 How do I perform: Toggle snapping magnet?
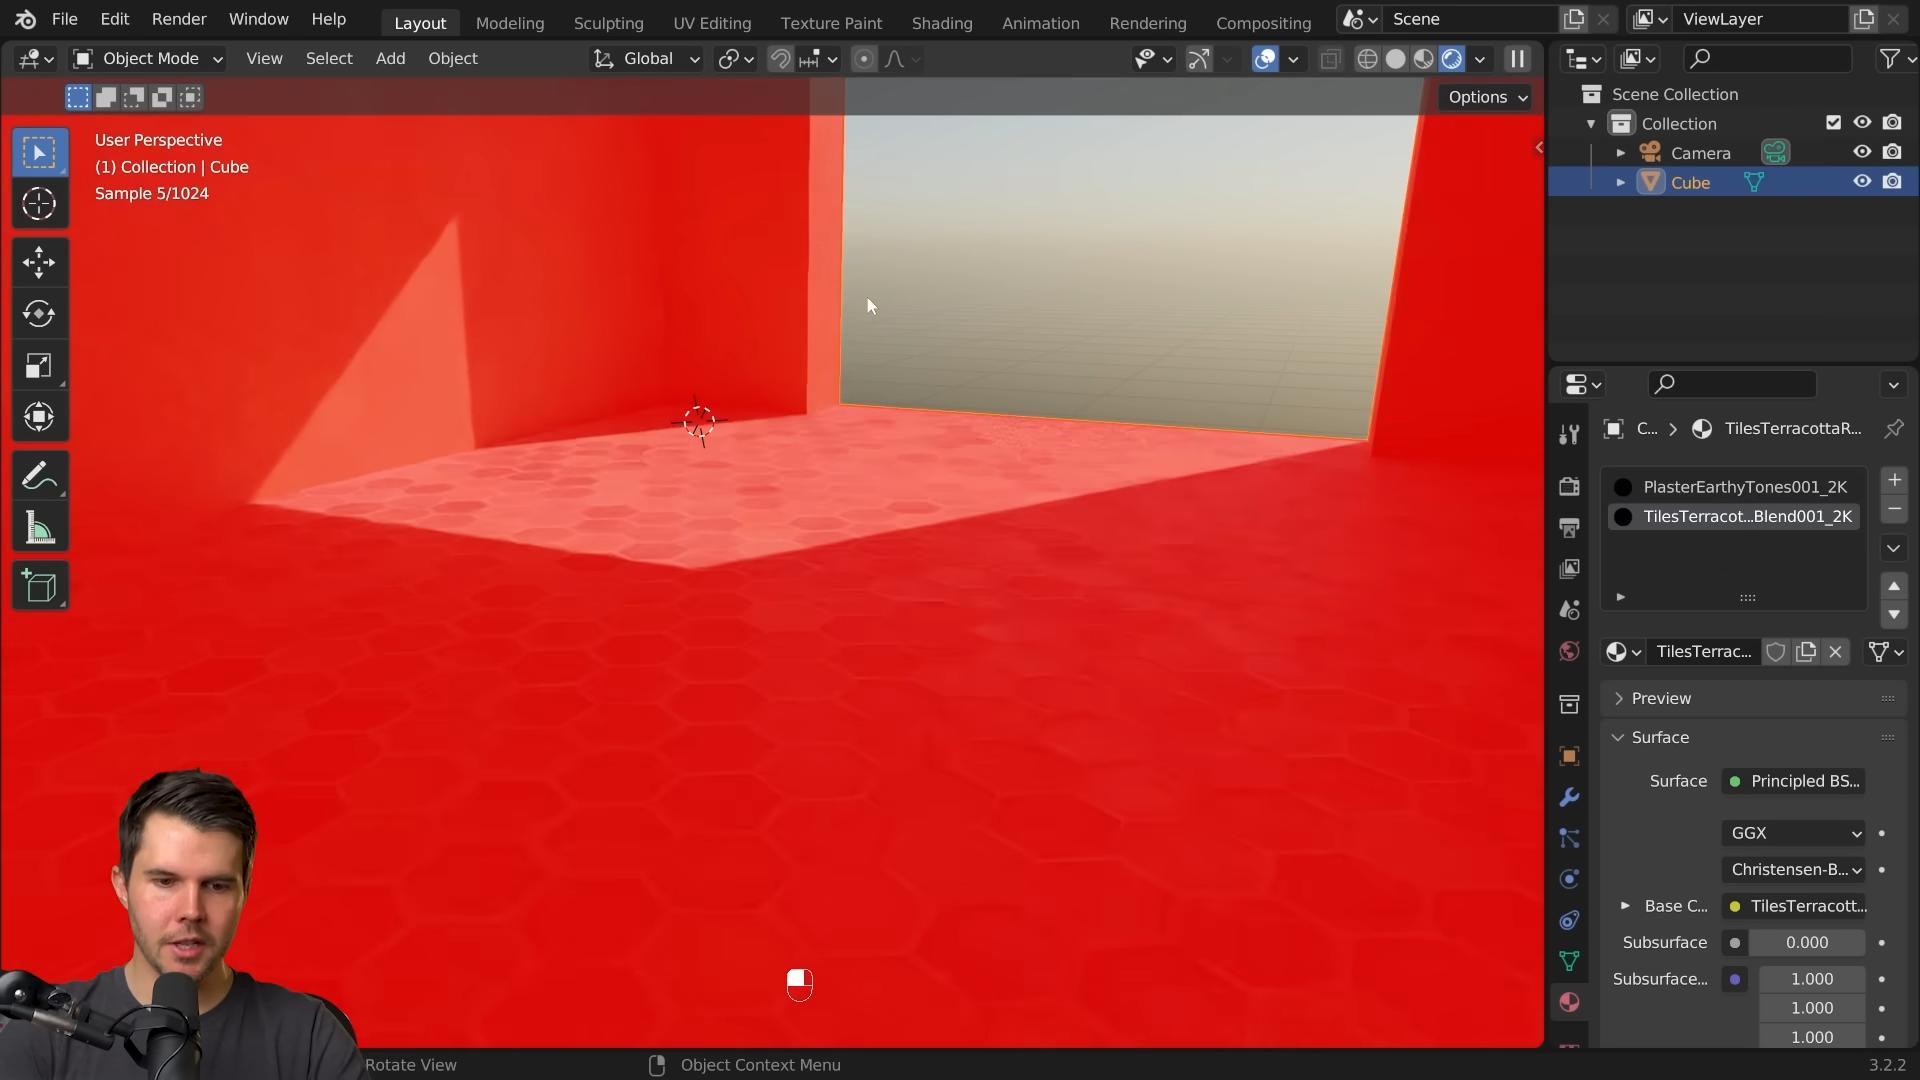(780, 59)
